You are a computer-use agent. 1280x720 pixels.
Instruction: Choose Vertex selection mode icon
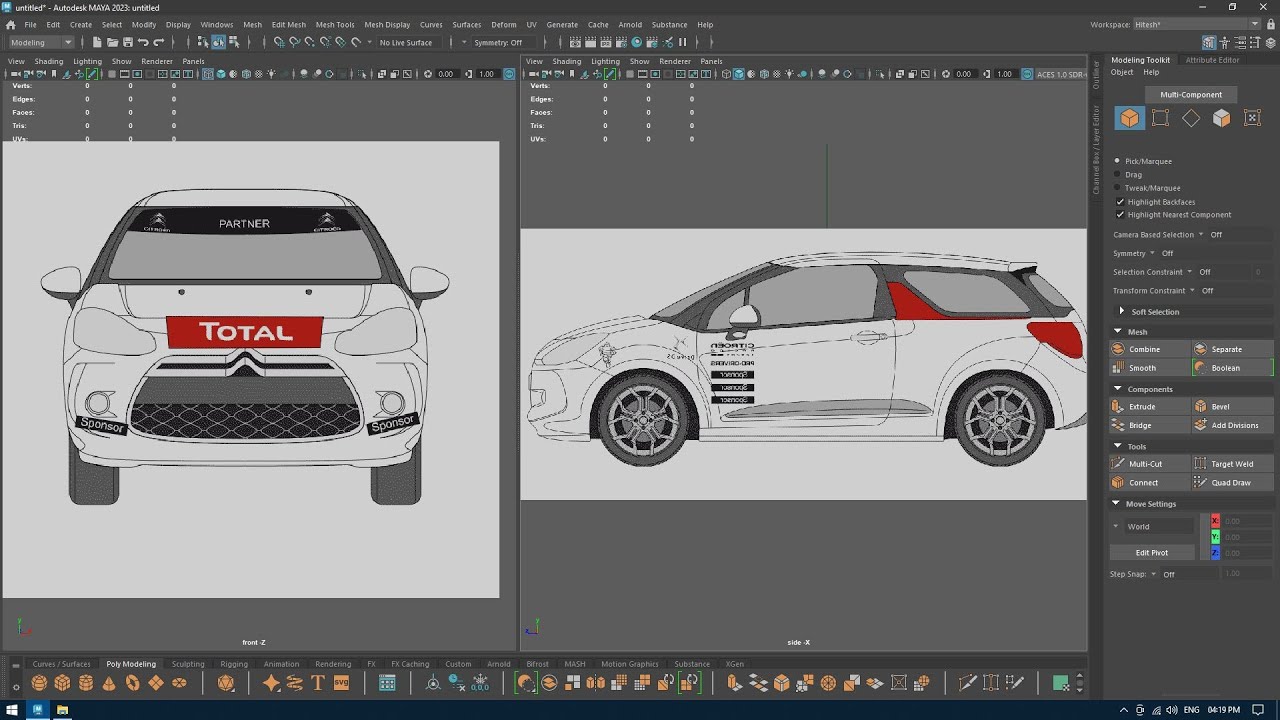tap(1160, 118)
